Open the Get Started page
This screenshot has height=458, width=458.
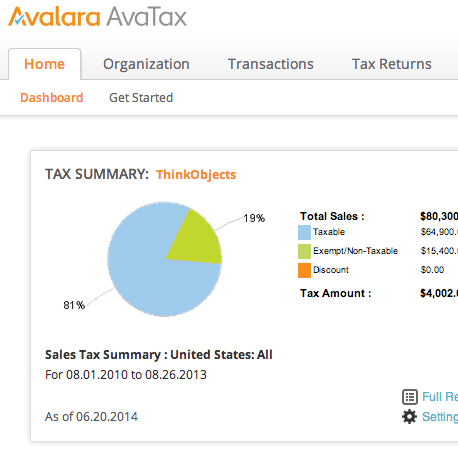[x=141, y=98]
